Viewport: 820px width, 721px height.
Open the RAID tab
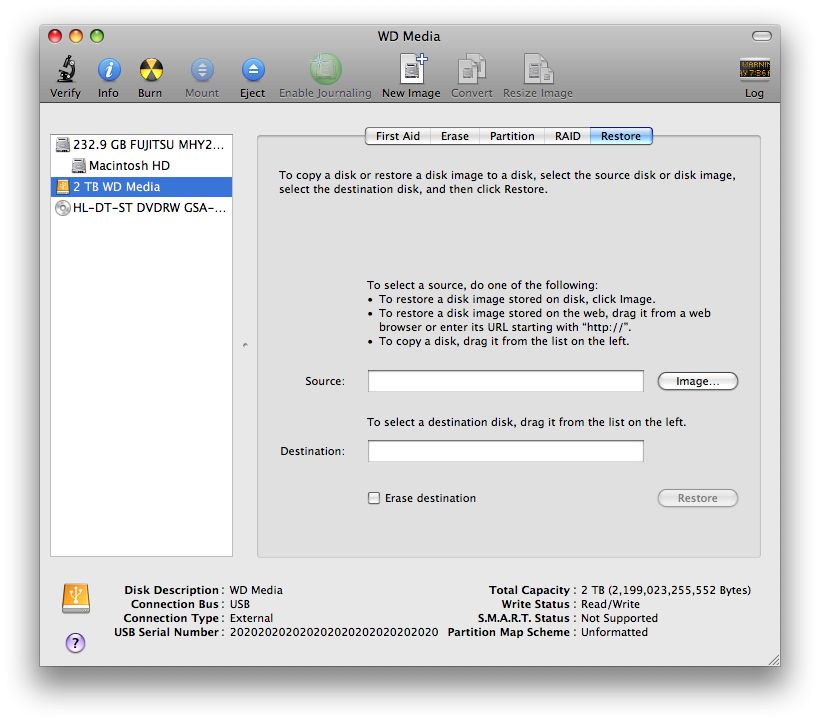click(567, 136)
